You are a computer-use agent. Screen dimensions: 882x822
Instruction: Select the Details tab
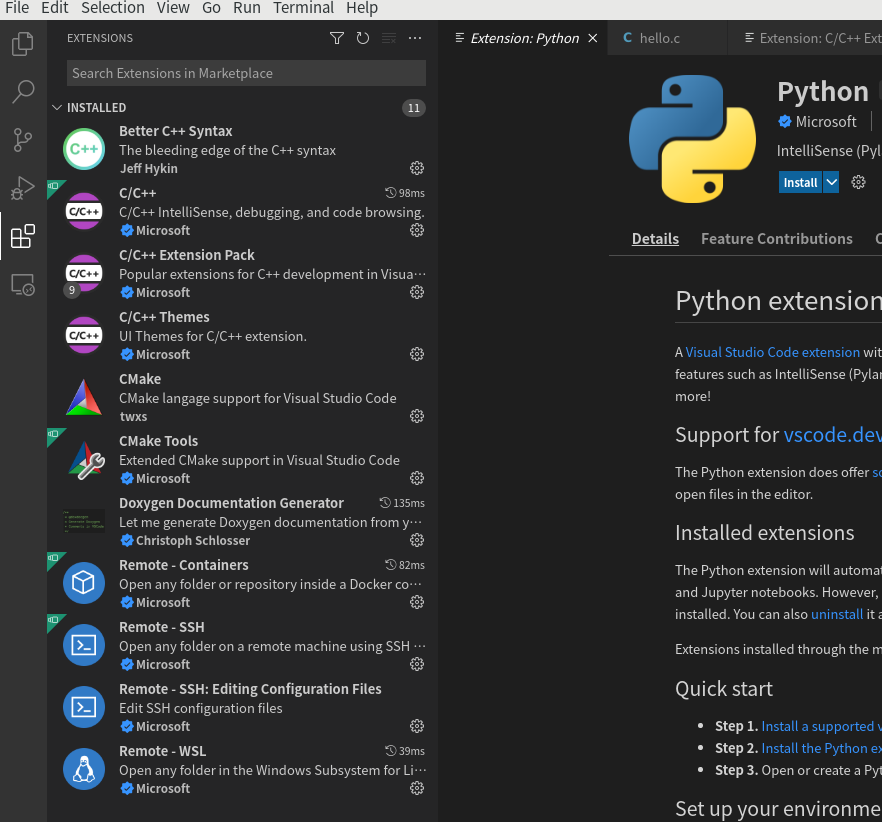(x=655, y=239)
